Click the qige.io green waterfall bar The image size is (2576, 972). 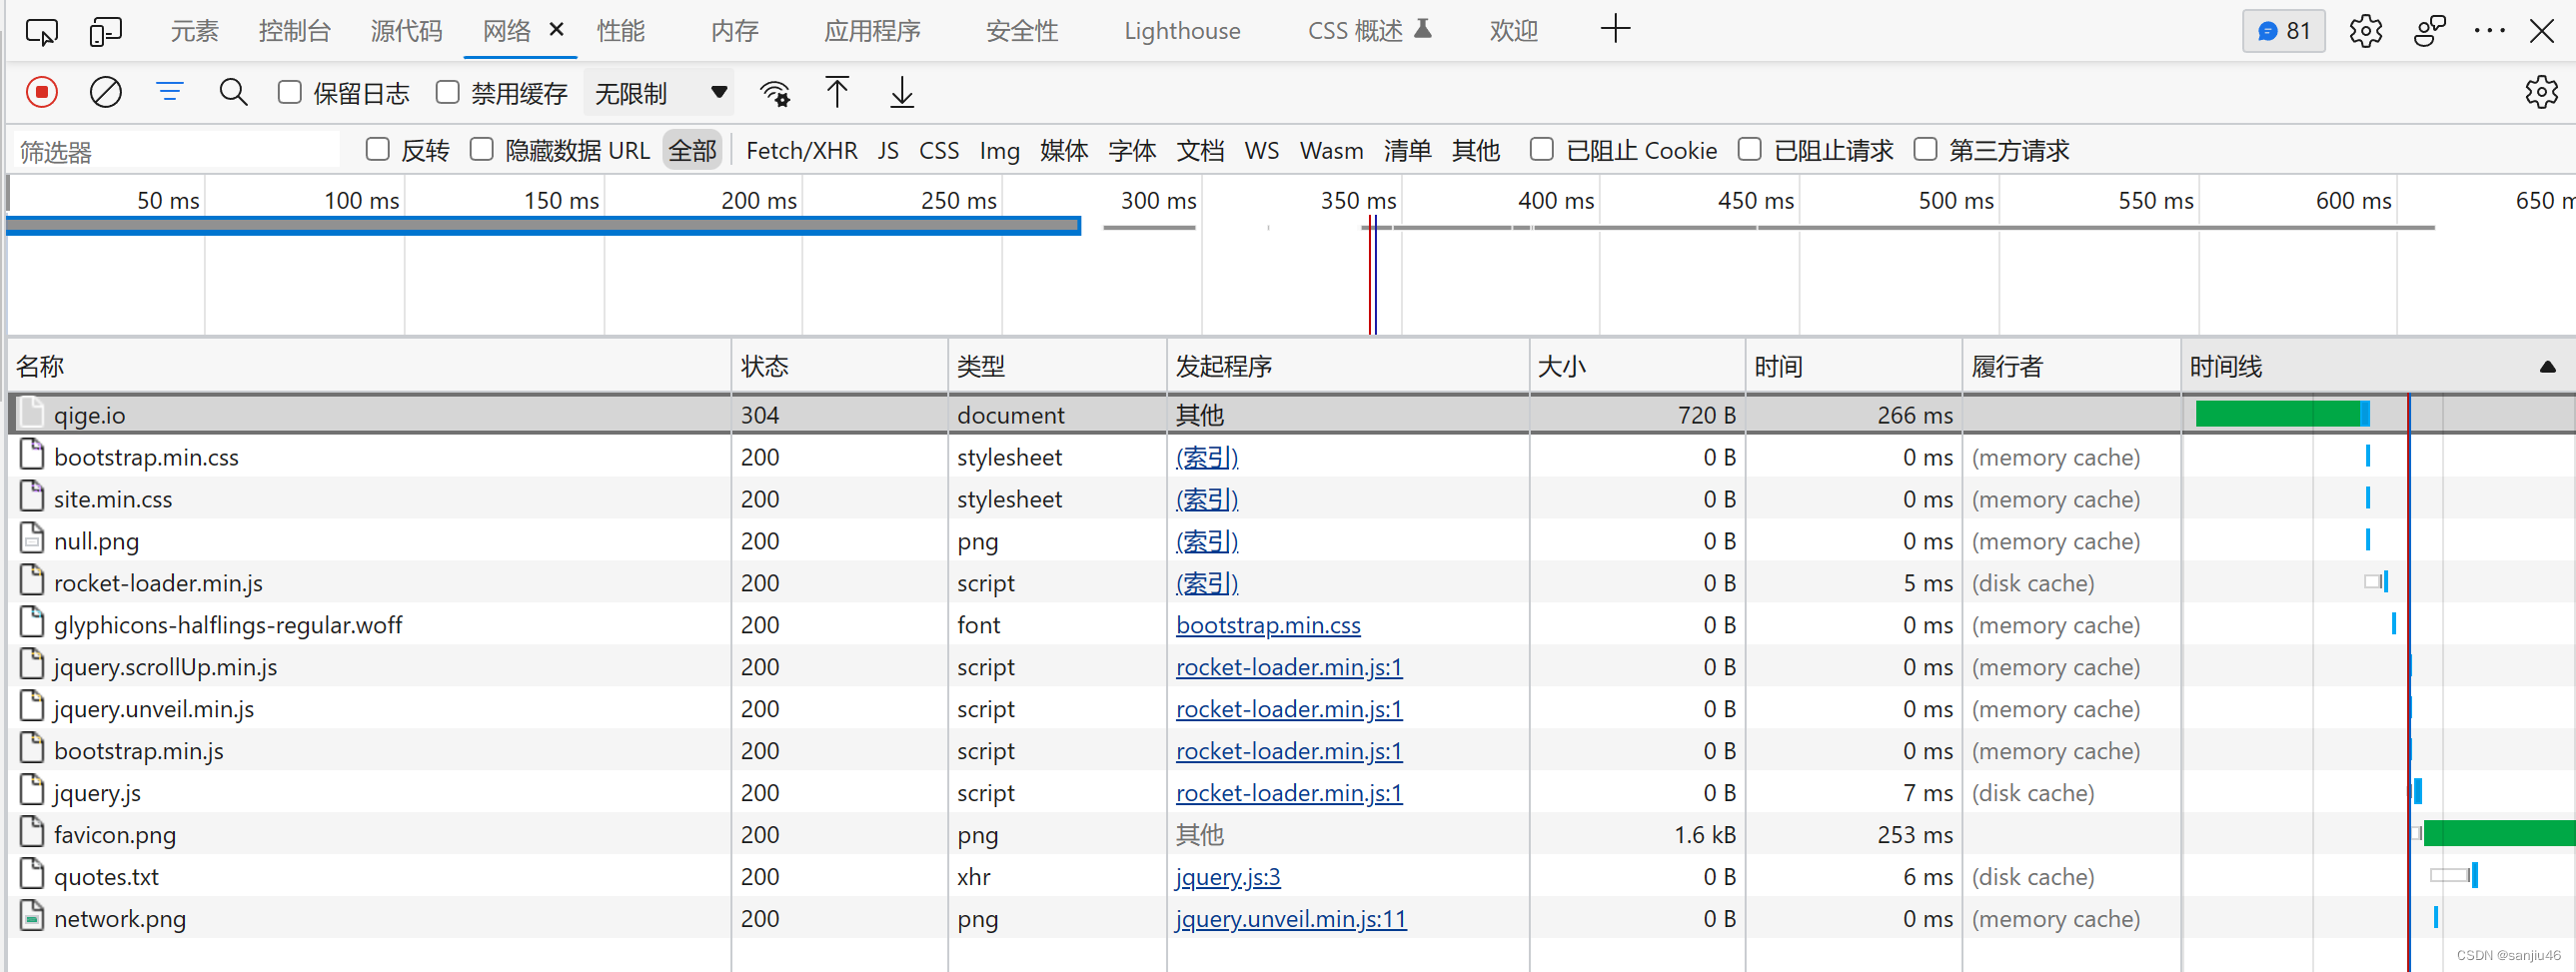[x=2282, y=413]
